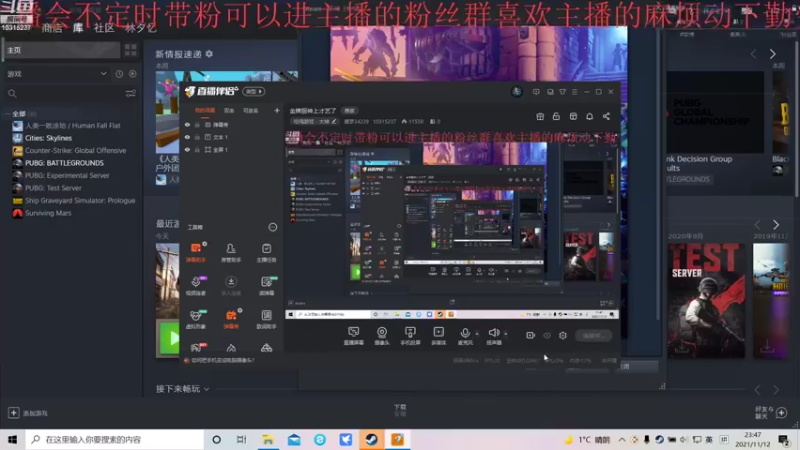The image size is (800, 450).
Task: Open 读弹幕 tool in toolbox
Action: pyautogui.click(x=266, y=286)
